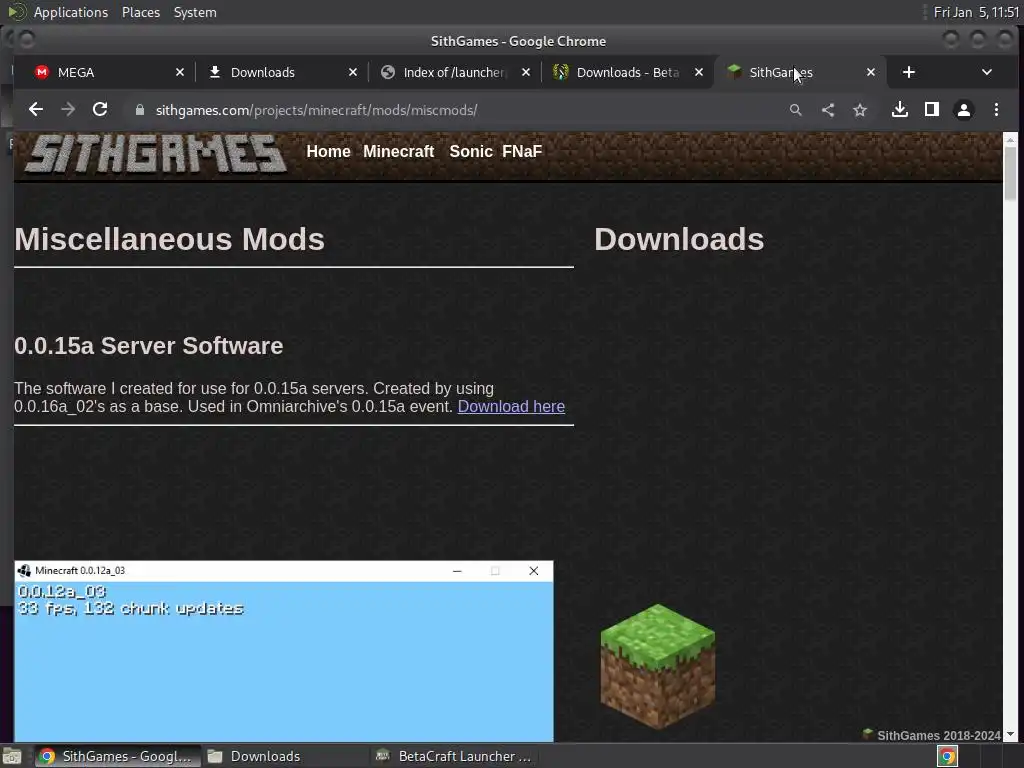
Task: Close the Index of /launcher tab
Action: [526, 72]
